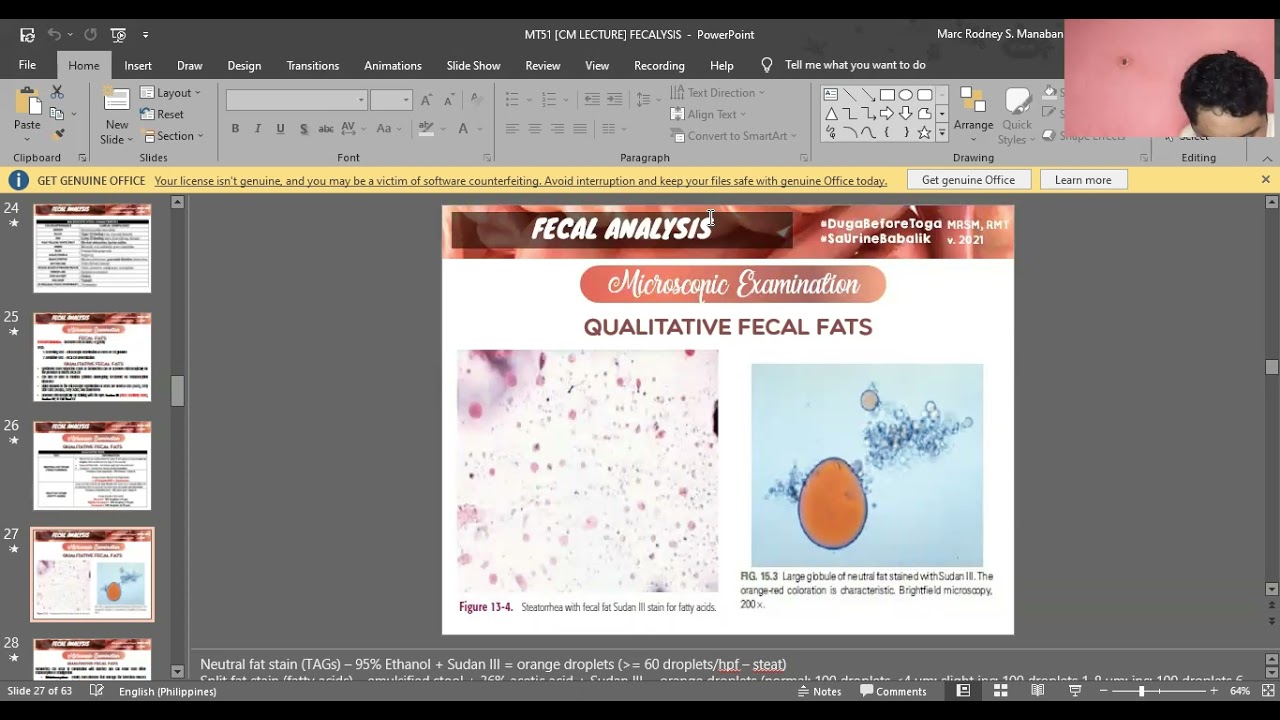Switch to Normal view in status bar

pyautogui.click(x=963, y=691)
